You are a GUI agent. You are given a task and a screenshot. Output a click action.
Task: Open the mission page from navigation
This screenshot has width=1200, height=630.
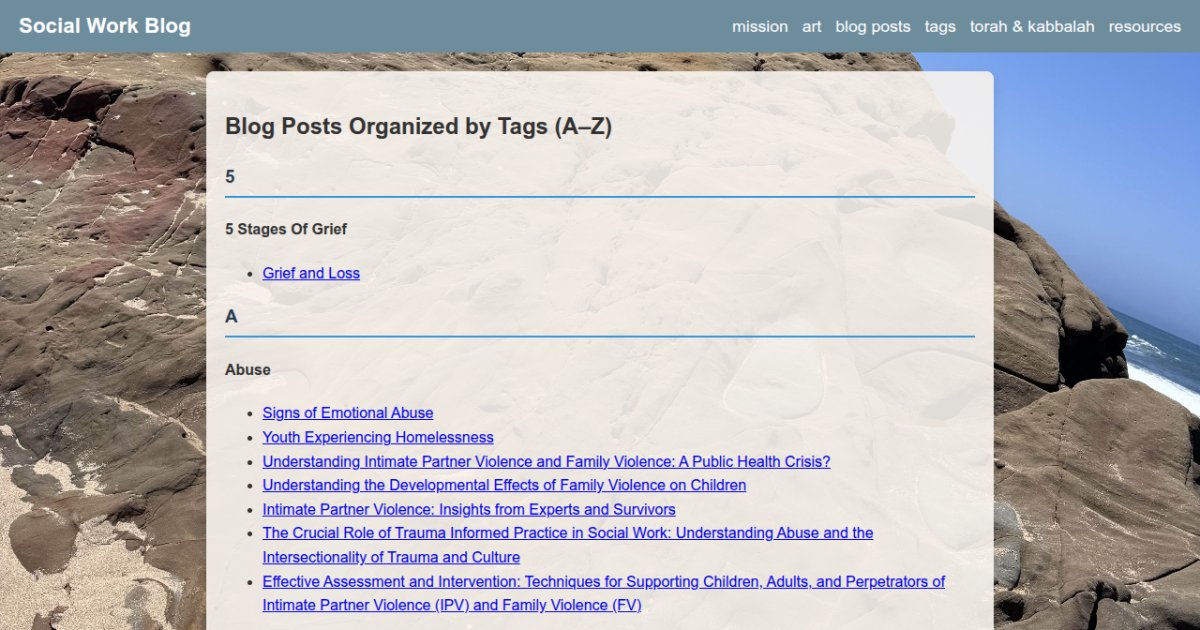pos(759,27)
